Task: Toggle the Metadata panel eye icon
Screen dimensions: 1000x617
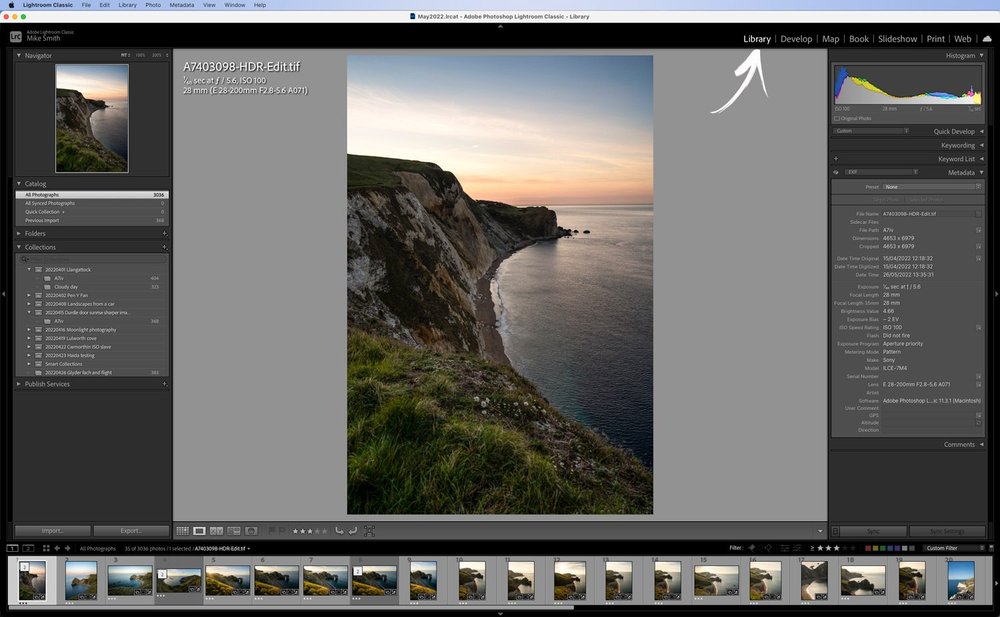Action: click(836, 172)
